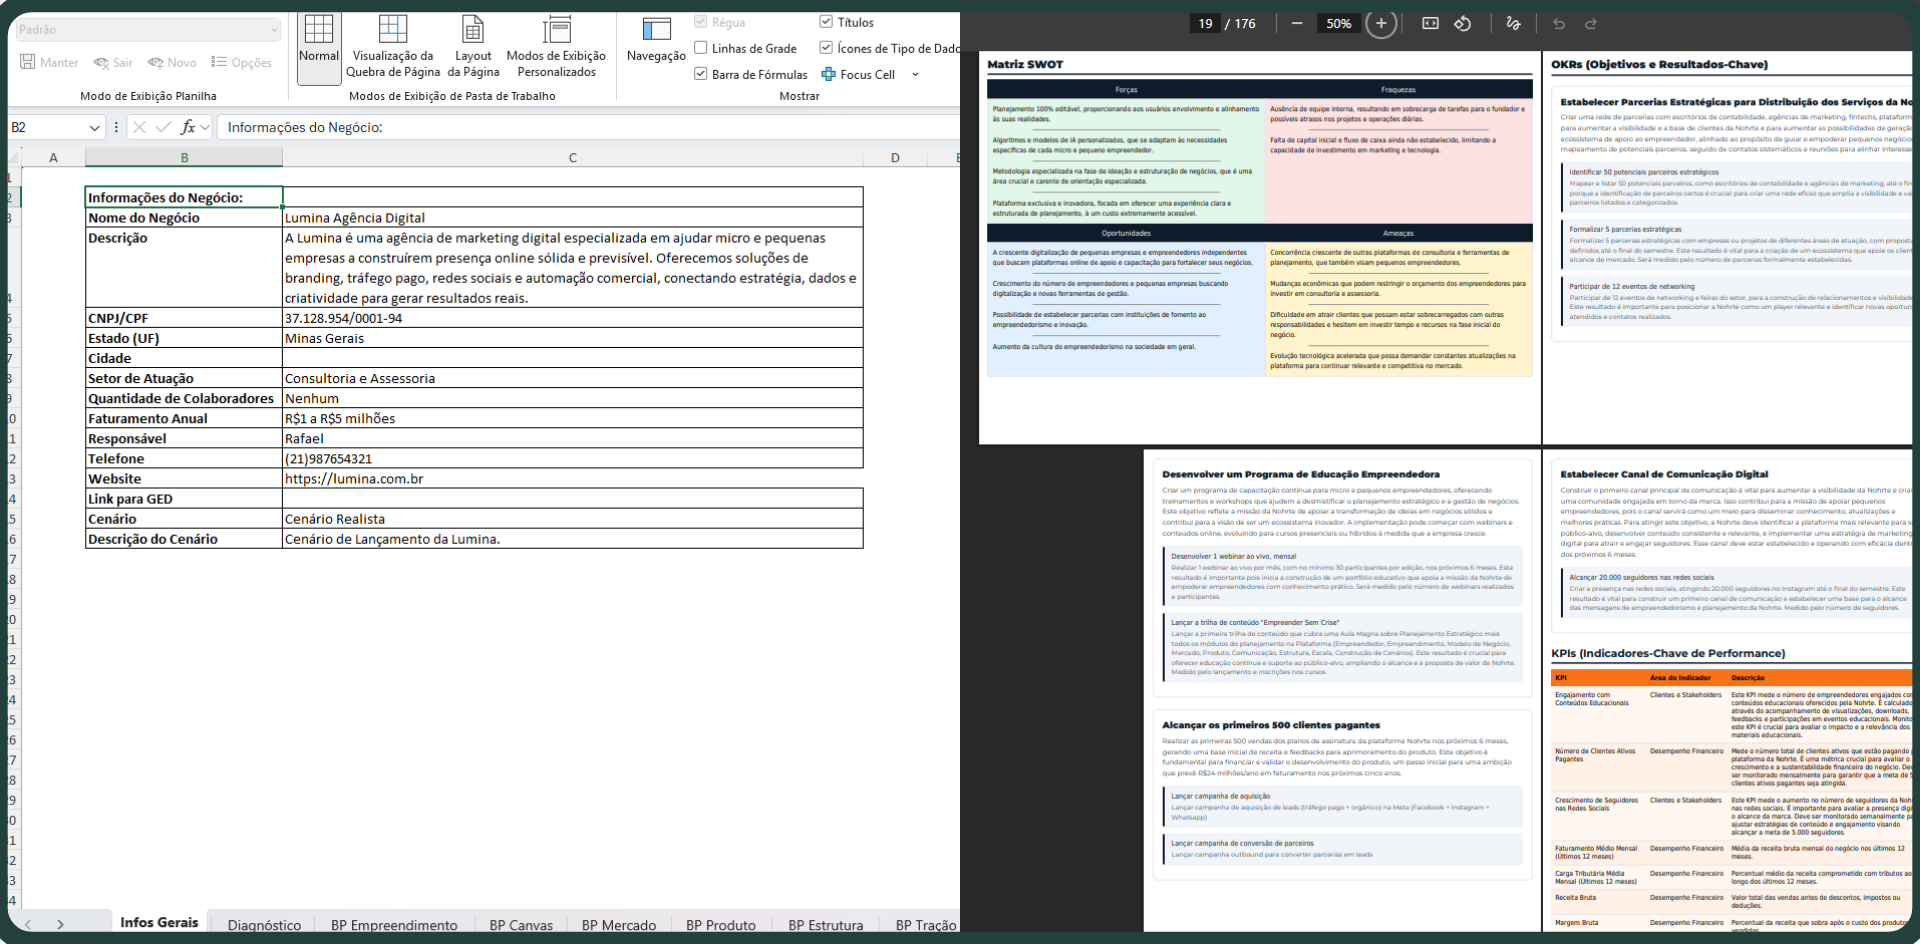The width and height of the screenshot is (1920, 944).
Task: Select column C header
Action: pos(572,157)
